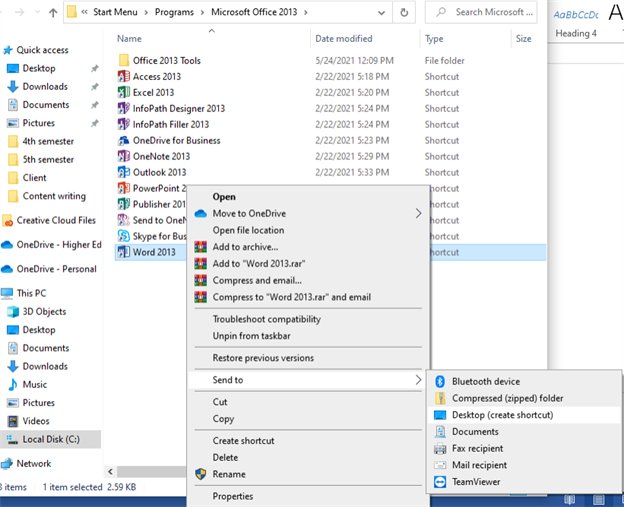The height and width of the screenshot is (507, 624).
Task: Click Microsoft Office 2013 breadcrumb
Action: coord(260,13)
